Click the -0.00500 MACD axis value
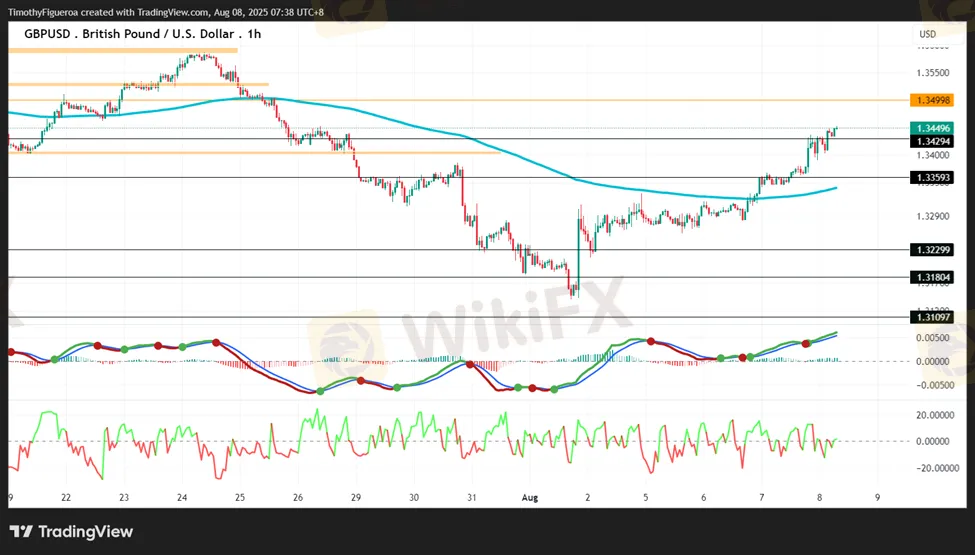 tap(931, 385)
